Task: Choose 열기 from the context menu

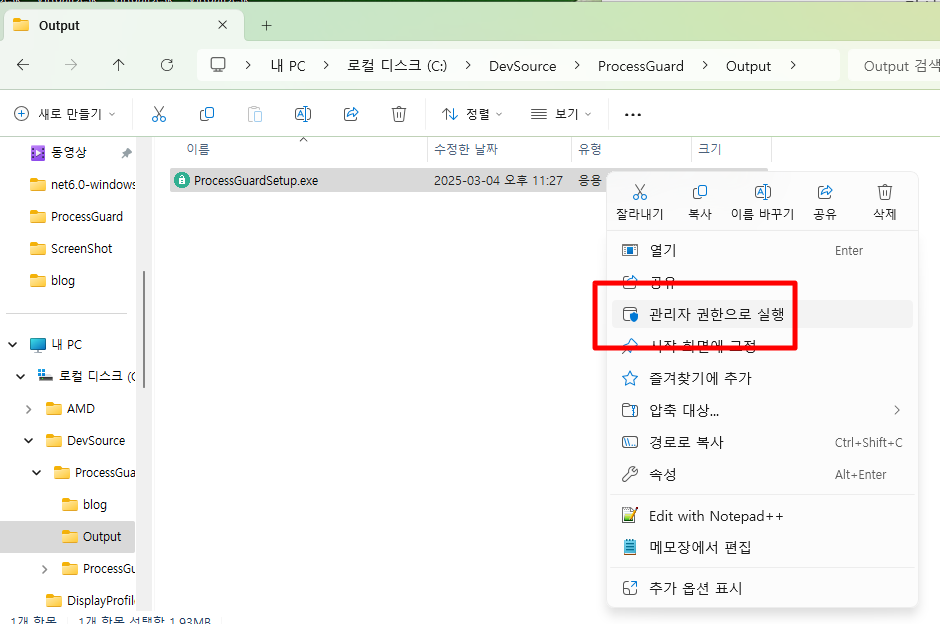Action: click(x=761, y=251)
